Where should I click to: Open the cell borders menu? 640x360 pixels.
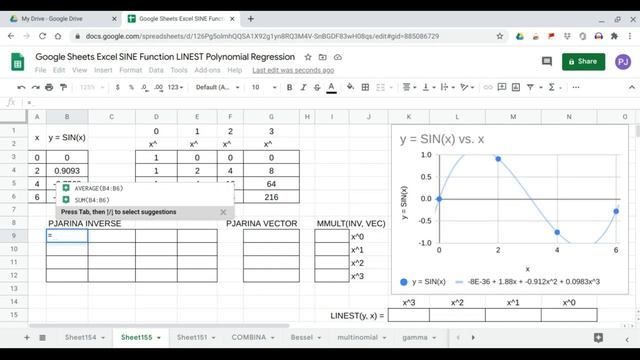pyautogui.click(x=365, y=87)
